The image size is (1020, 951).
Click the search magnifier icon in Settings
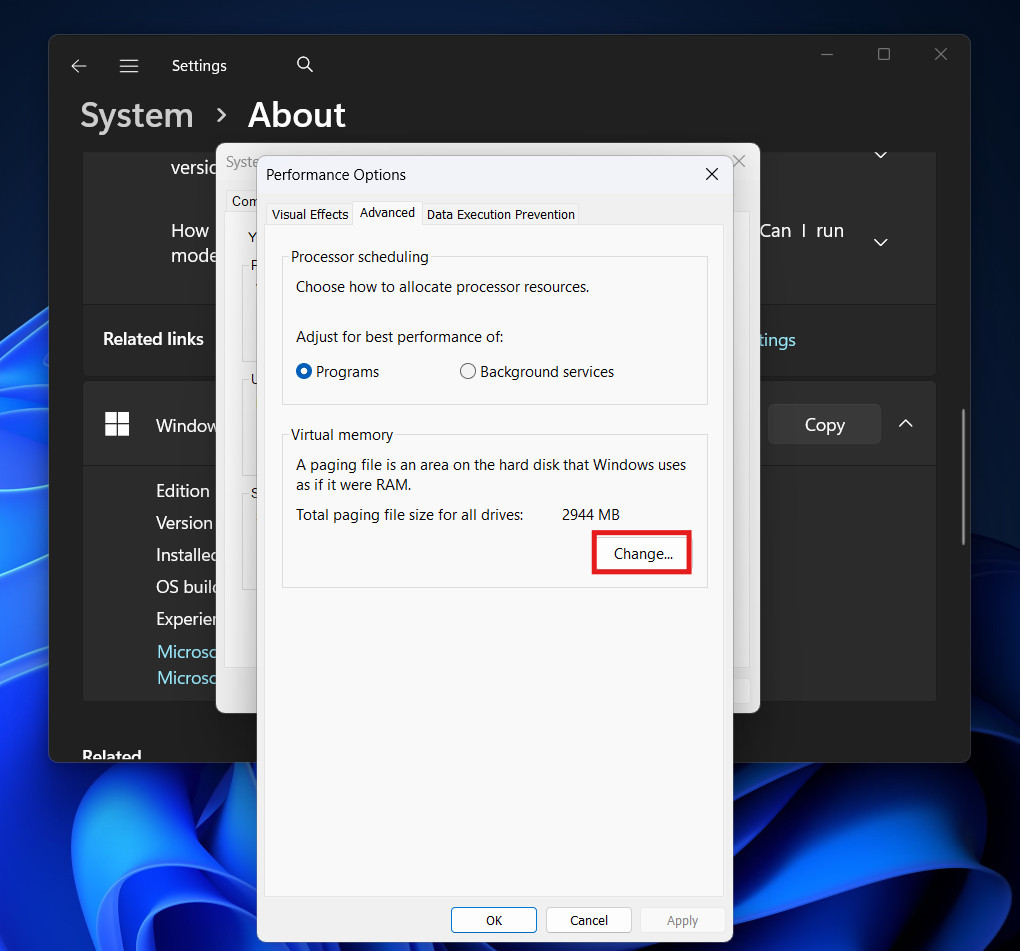point(305,65)
